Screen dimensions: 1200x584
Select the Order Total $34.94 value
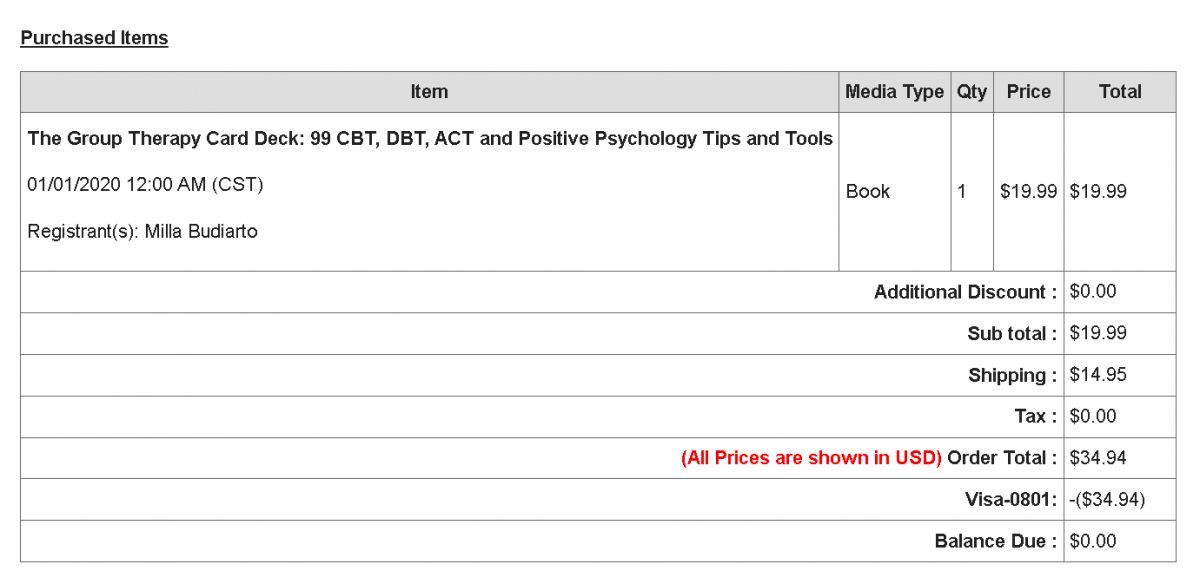1098,458
